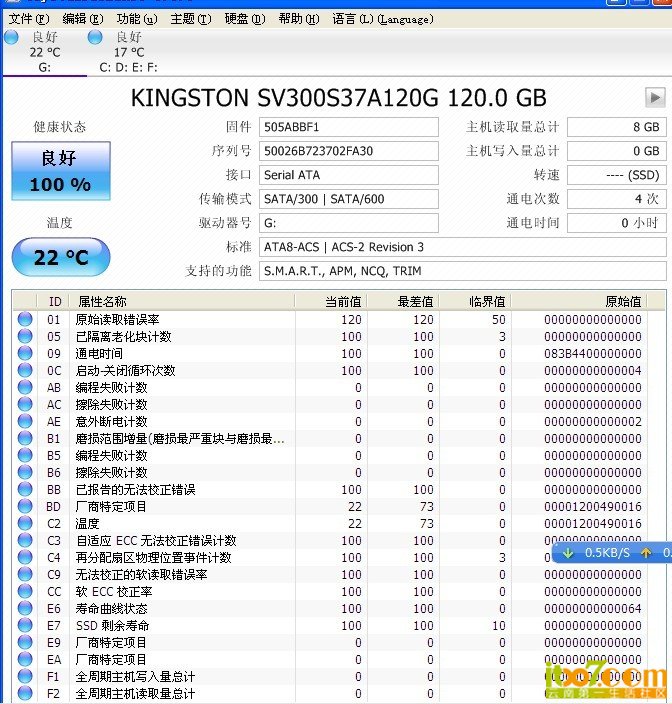
Task: Click status icon of row E7 SSD 剩余寿命
Action: point(25,625)
